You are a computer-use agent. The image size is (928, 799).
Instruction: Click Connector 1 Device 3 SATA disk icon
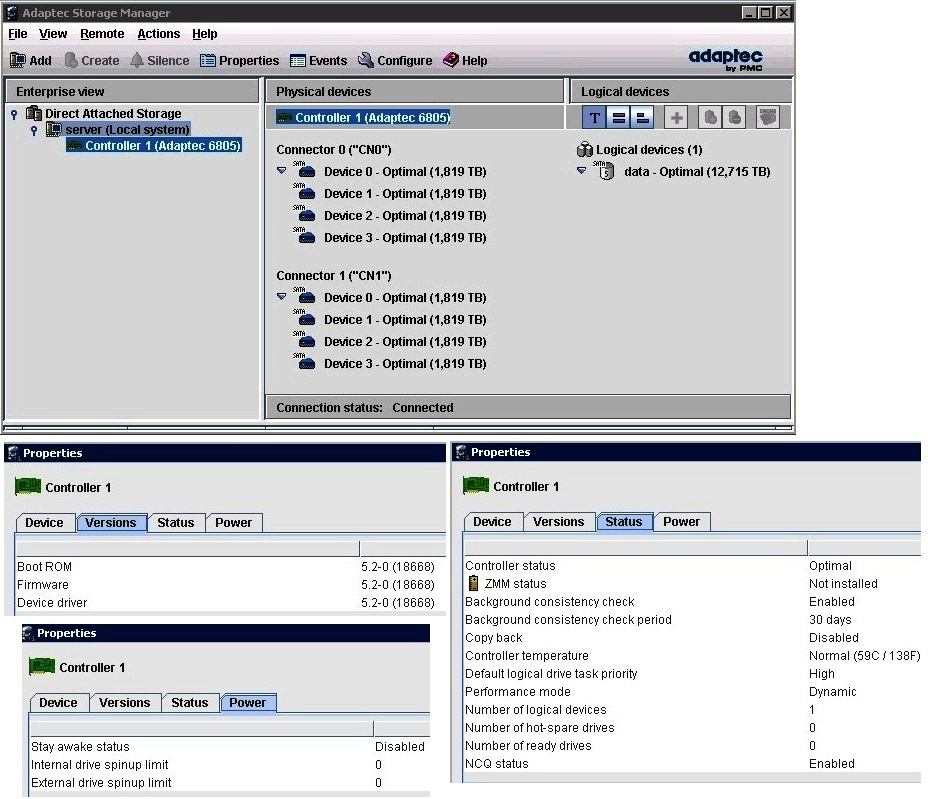(x=305, y=362)
